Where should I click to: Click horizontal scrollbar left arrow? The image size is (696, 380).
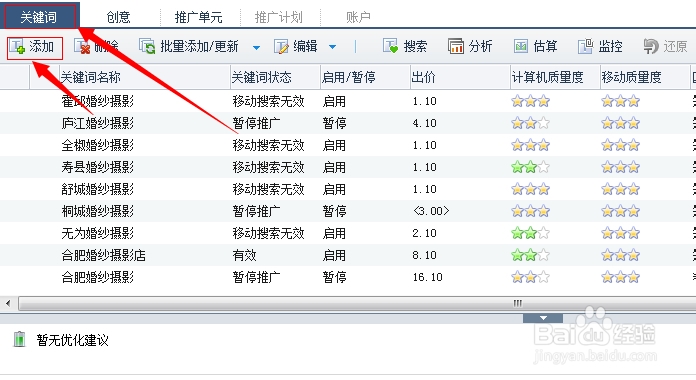coord(8,304)
